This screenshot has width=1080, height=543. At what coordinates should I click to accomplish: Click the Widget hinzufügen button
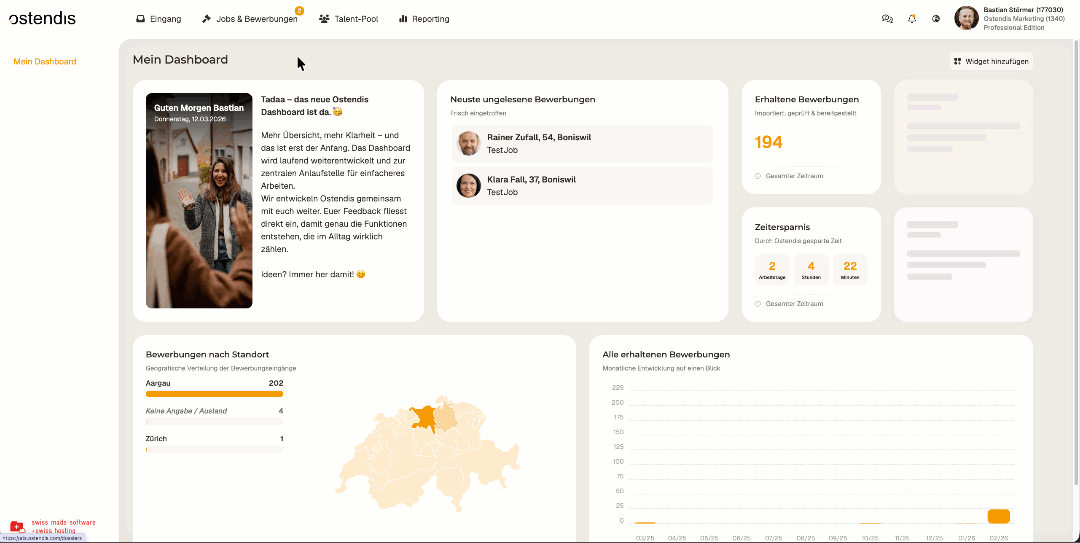point(990,61)
